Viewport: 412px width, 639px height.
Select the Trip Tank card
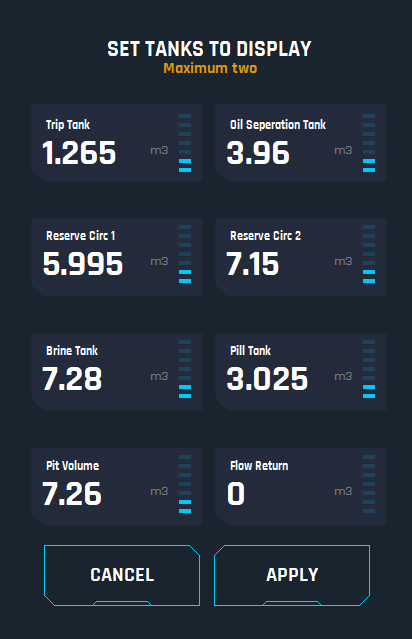click(117, 142)
